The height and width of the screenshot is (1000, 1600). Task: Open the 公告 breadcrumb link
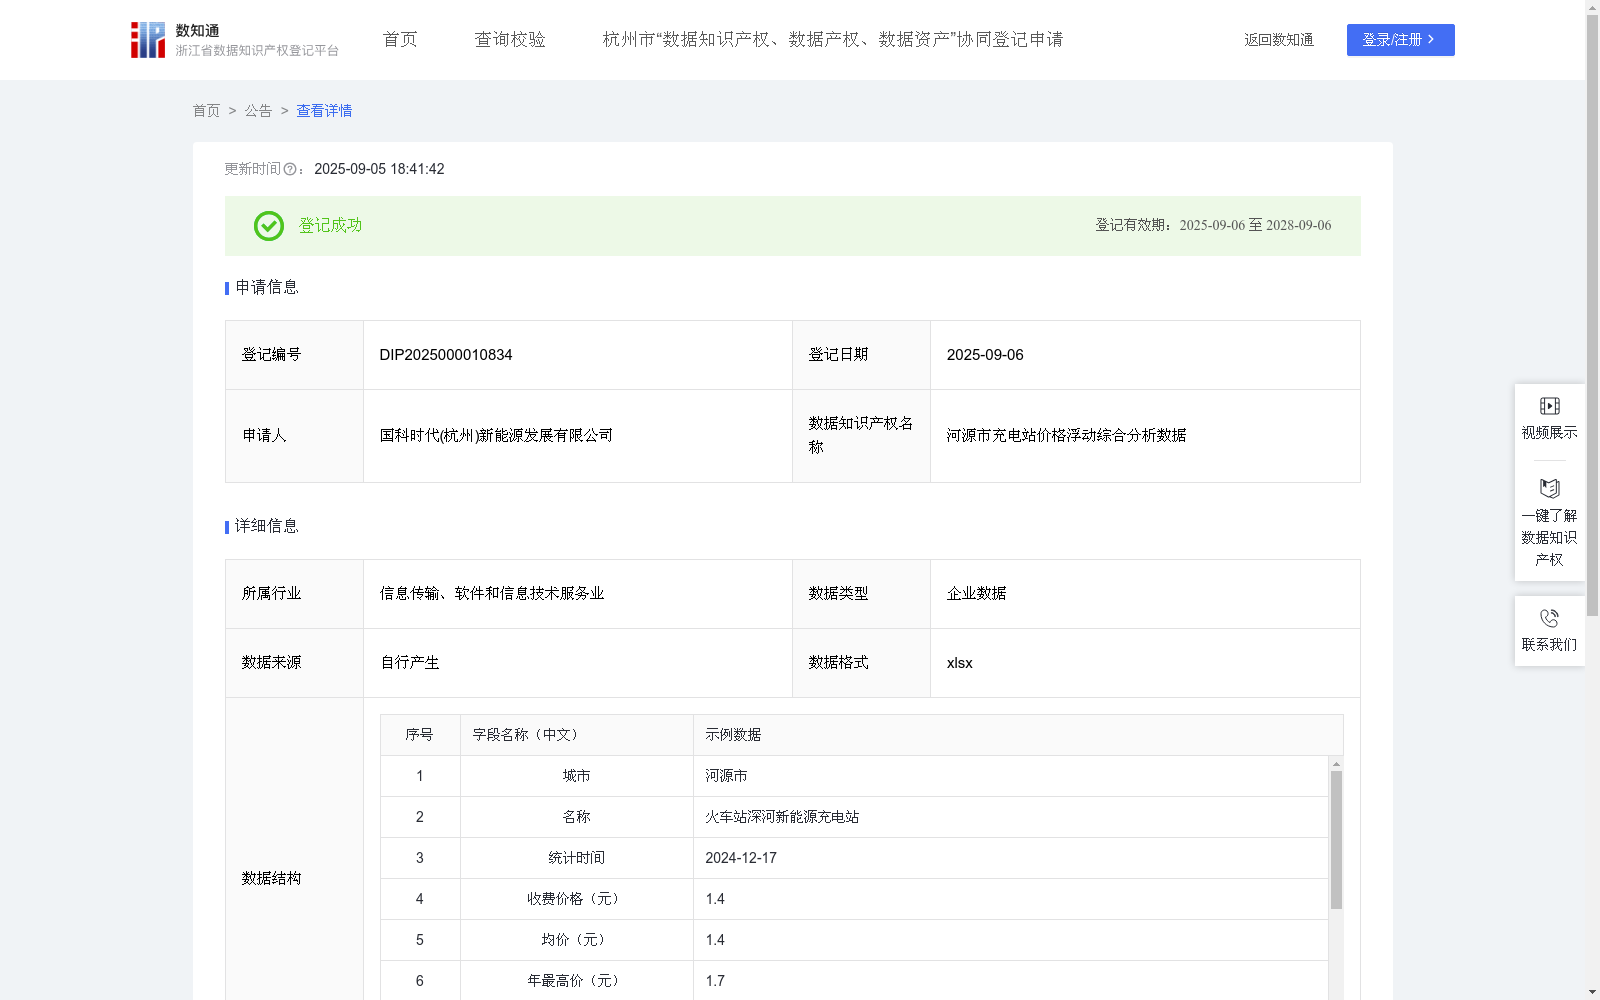pos(258,111)
